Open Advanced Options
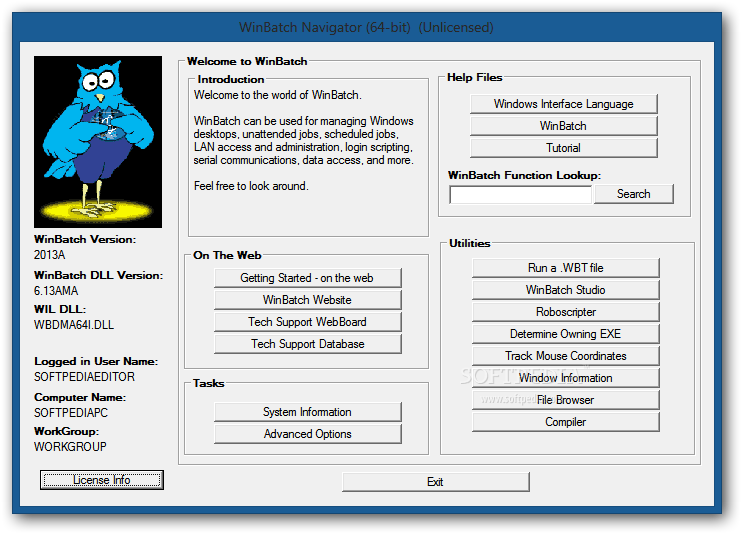 coord(308,434)
